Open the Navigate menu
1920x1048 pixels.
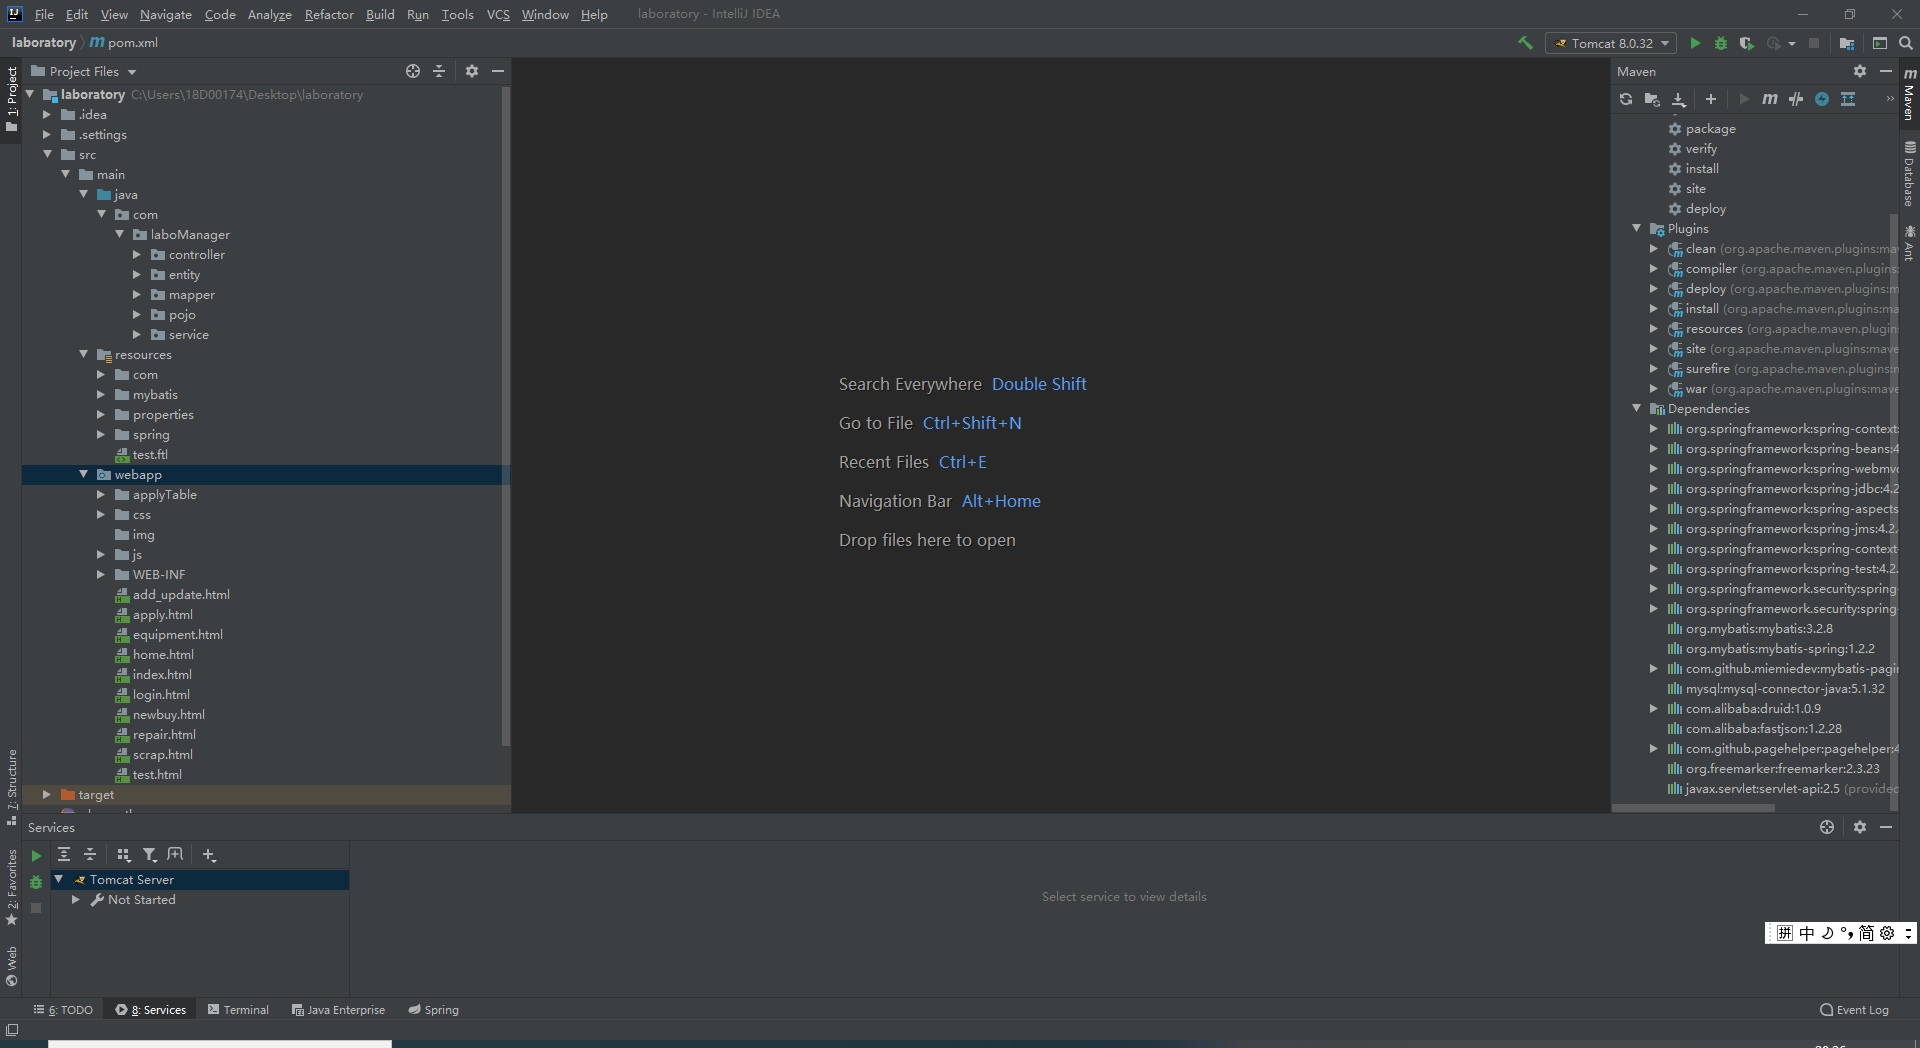[166, 14]
